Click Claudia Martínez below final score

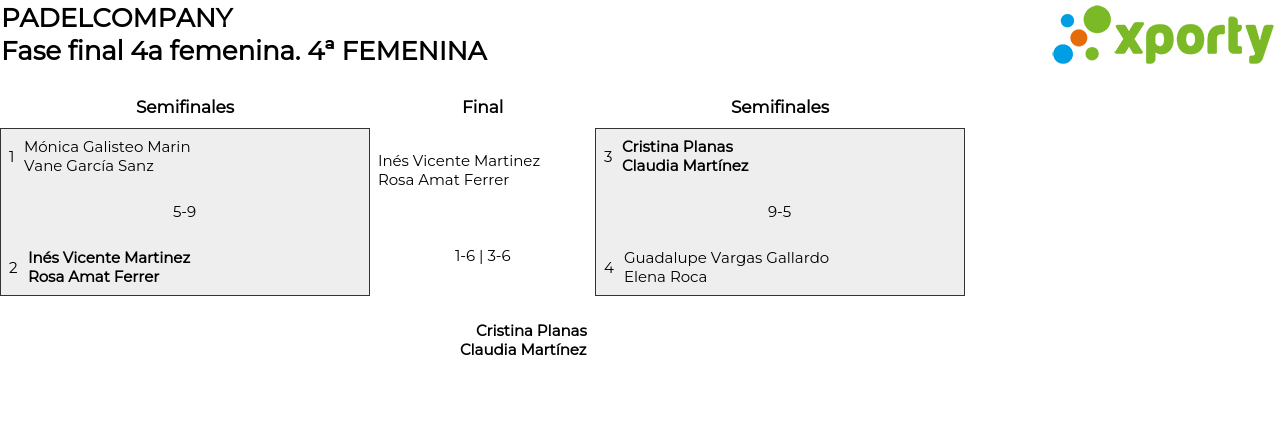(x=523, y=350)
